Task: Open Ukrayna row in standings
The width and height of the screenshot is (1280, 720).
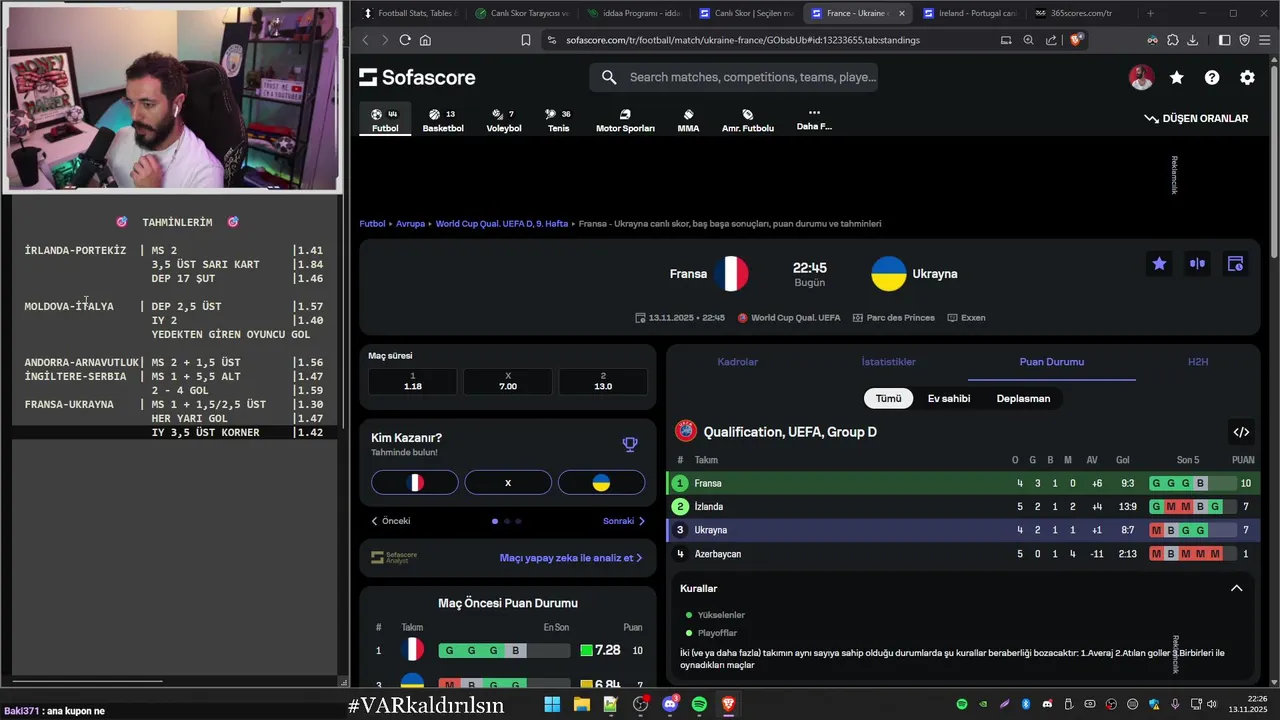Action: coord(963,530)
